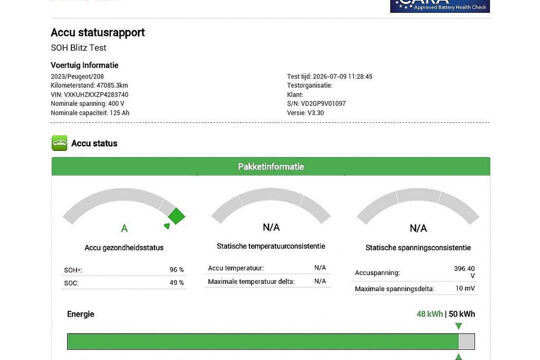540x360 pixels.
Task: Click the green arrow below the energy bar
Action: tap(458, 357)
